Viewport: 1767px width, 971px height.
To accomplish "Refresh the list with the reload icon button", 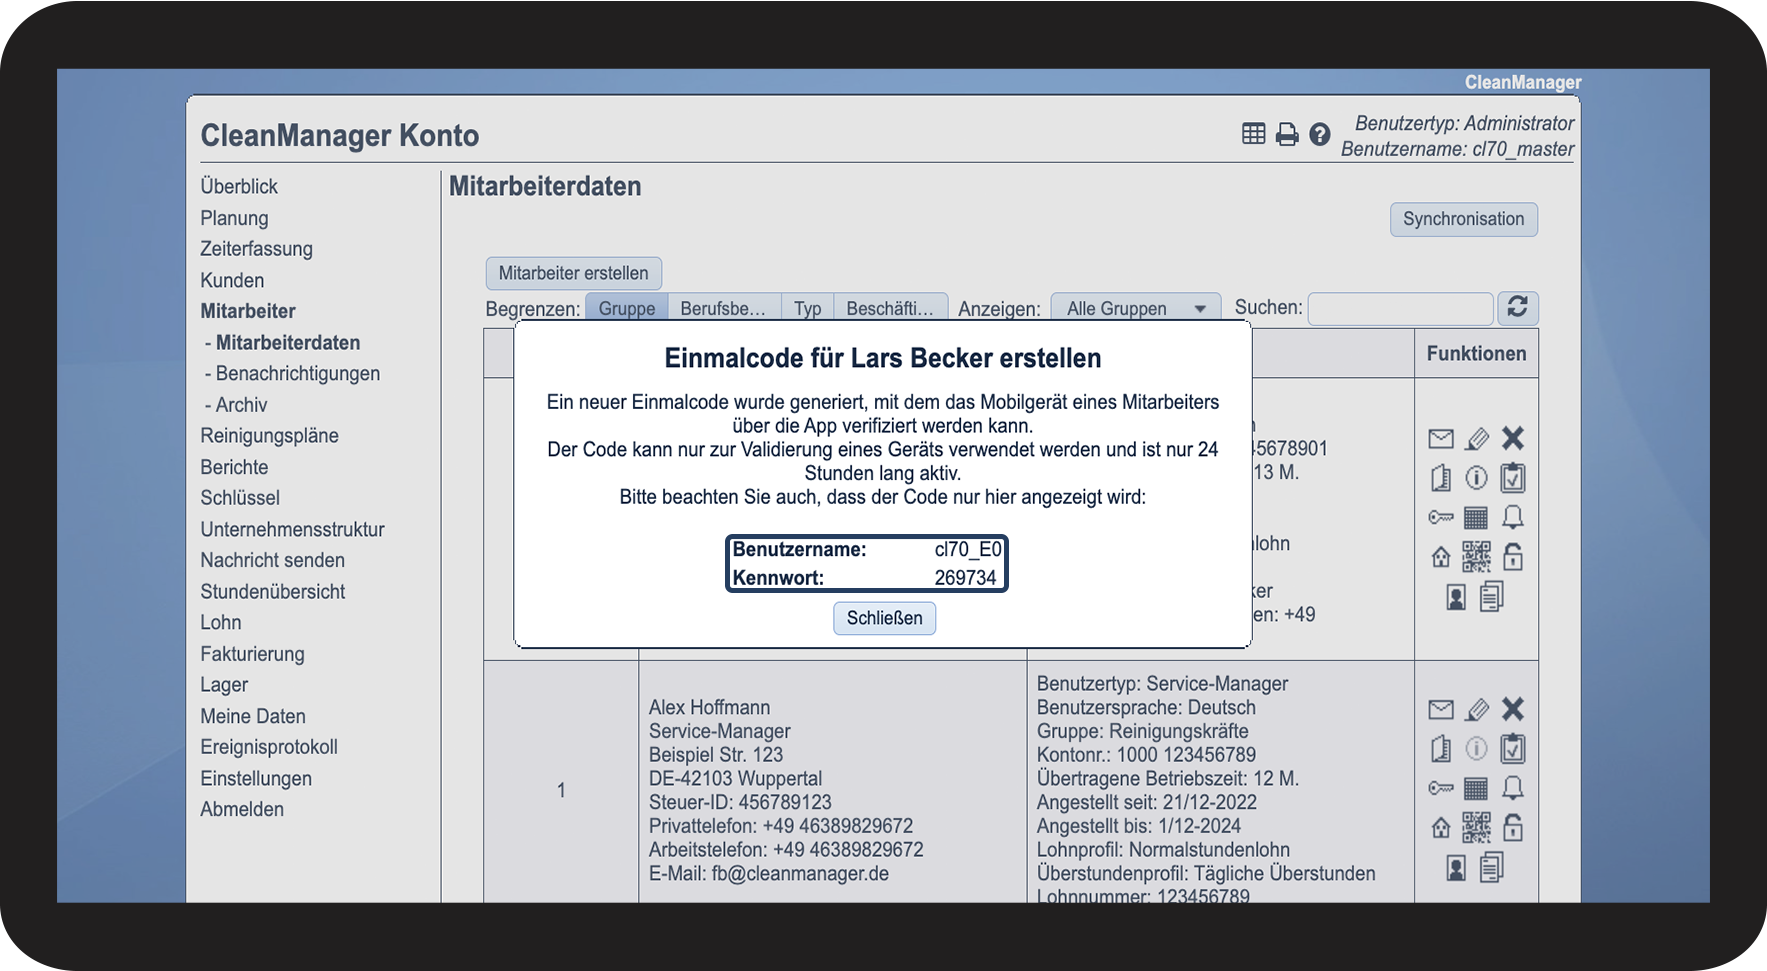I will tap(1517, 307).
